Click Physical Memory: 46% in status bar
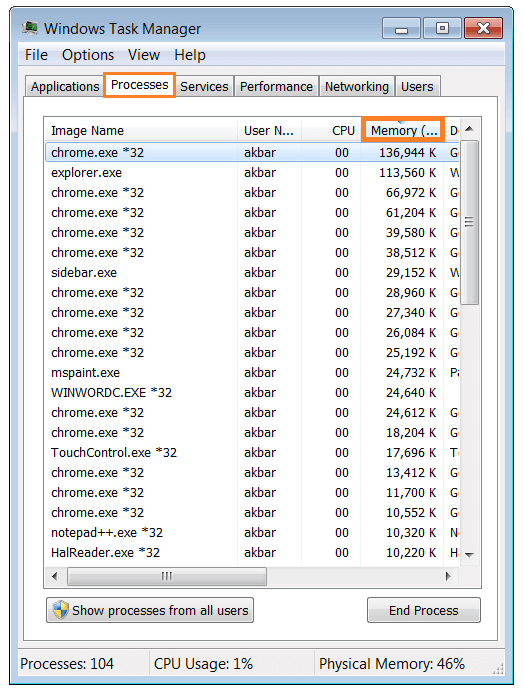Viewport: 523px width, 691px height. tap(392, 664)
